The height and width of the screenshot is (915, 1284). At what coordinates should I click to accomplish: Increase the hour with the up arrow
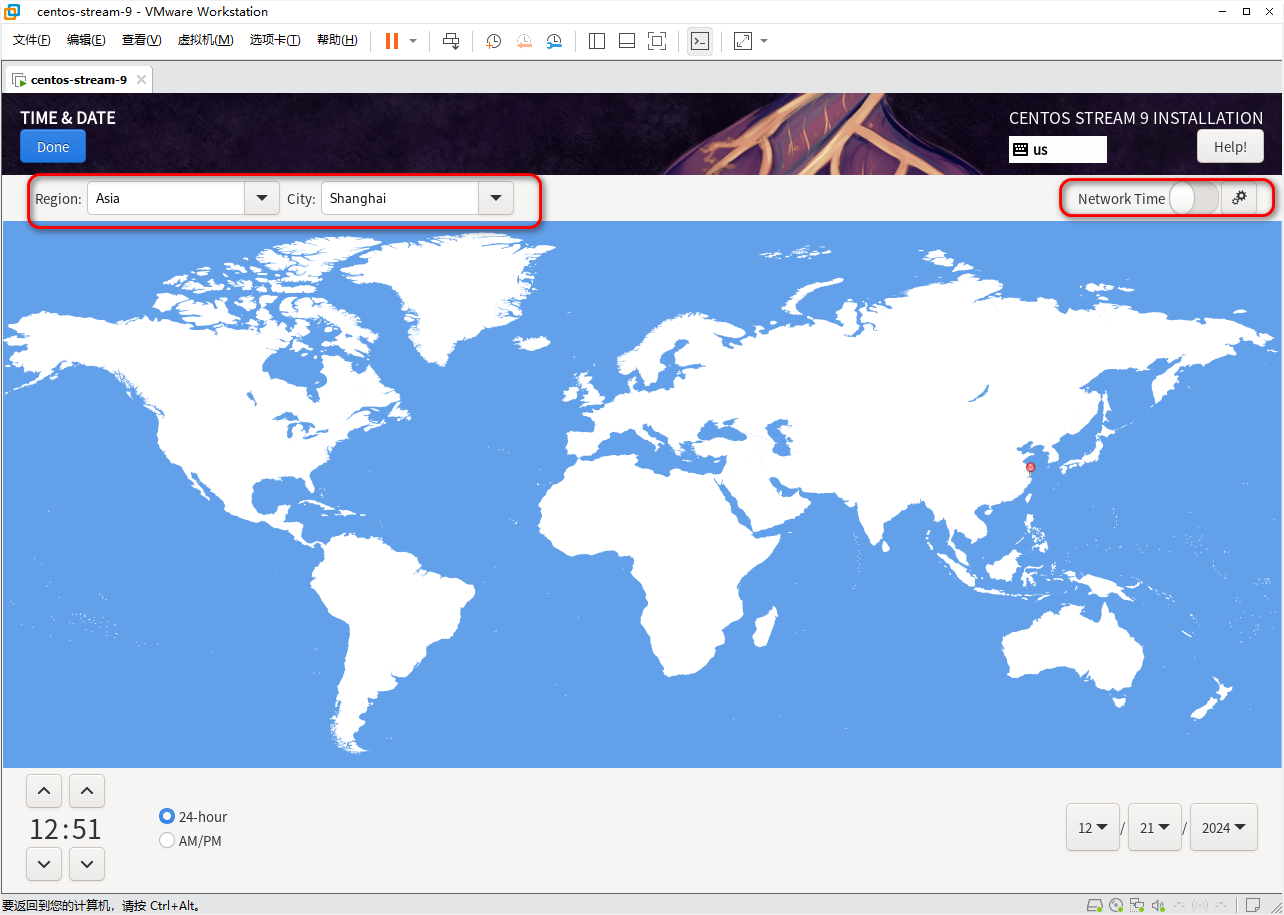[x=44, y=791]
